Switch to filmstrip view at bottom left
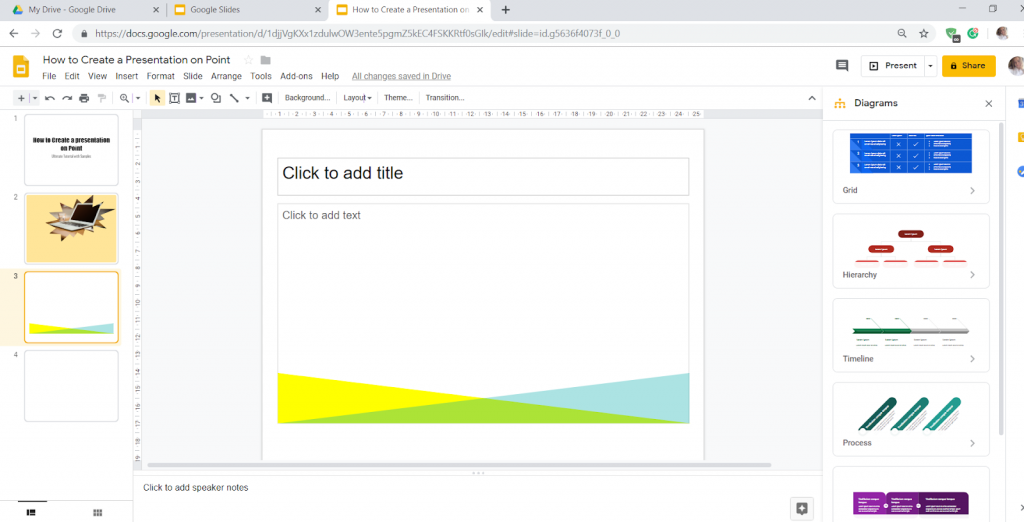The height and width of the screenshot is (522, 1024). (x=31, y=512)
